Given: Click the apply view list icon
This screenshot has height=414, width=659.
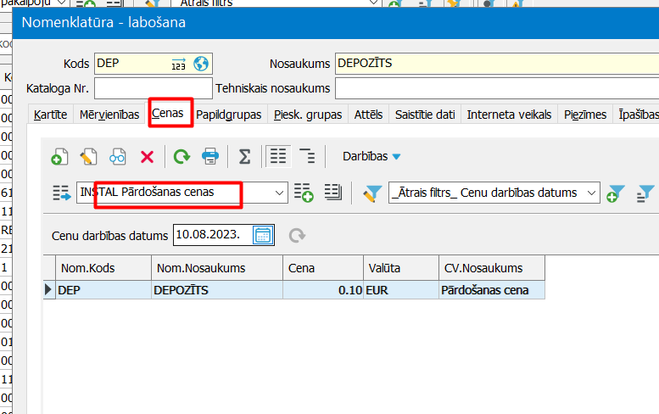Looking at the screenshot, I should 61,193.
